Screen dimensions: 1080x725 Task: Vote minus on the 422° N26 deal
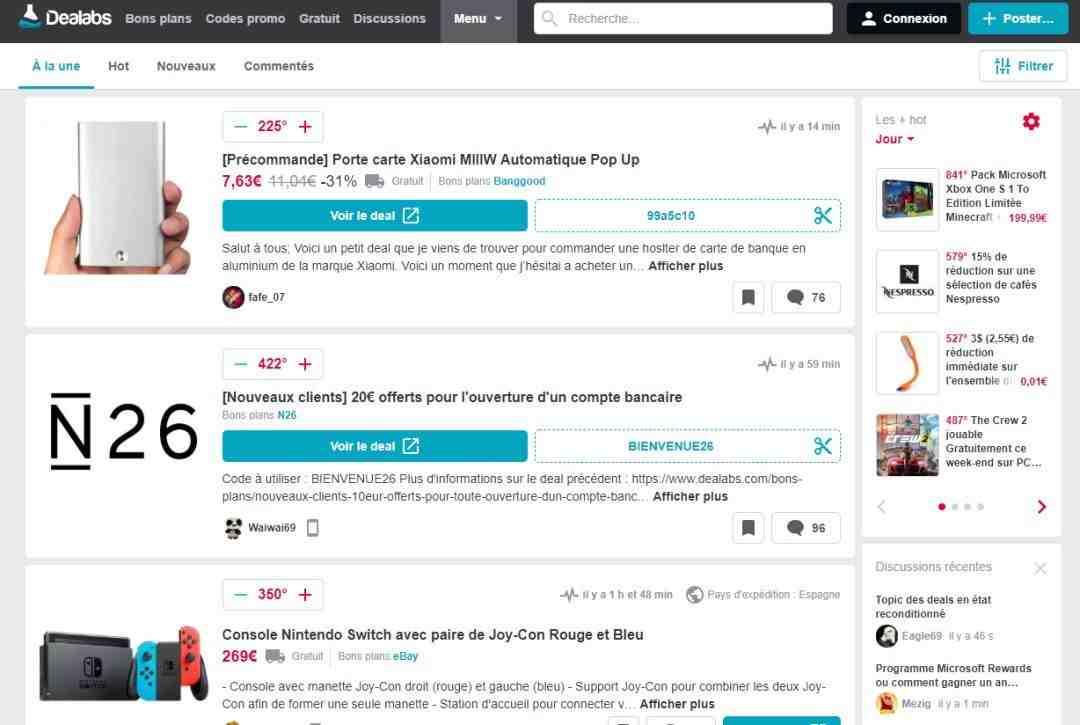(241, 364)
